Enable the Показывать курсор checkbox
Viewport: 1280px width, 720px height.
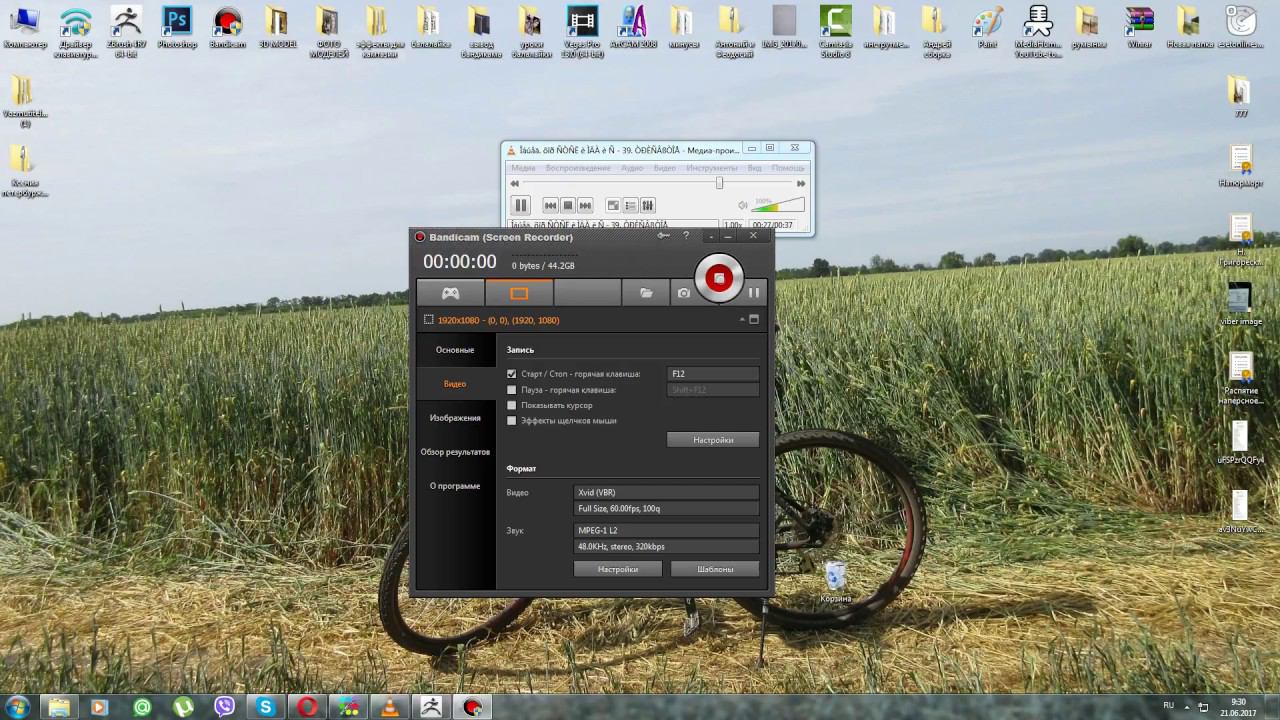pos(512,405)
